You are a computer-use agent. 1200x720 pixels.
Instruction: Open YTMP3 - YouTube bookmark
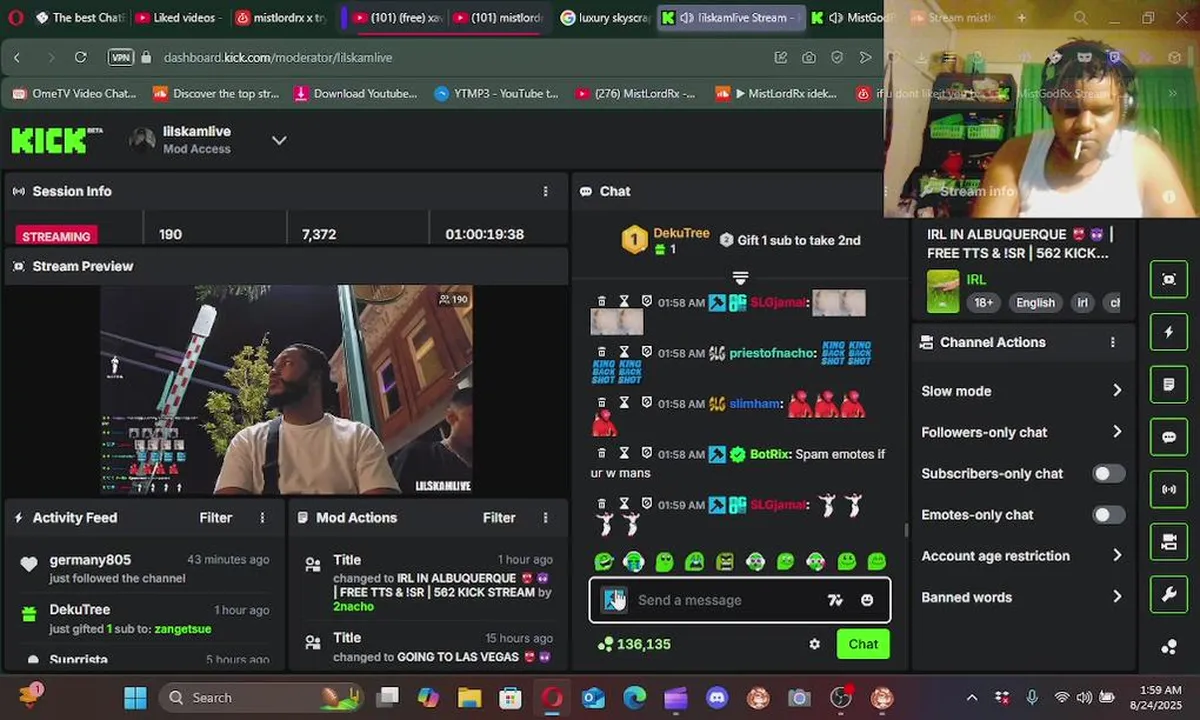[497, 93]
